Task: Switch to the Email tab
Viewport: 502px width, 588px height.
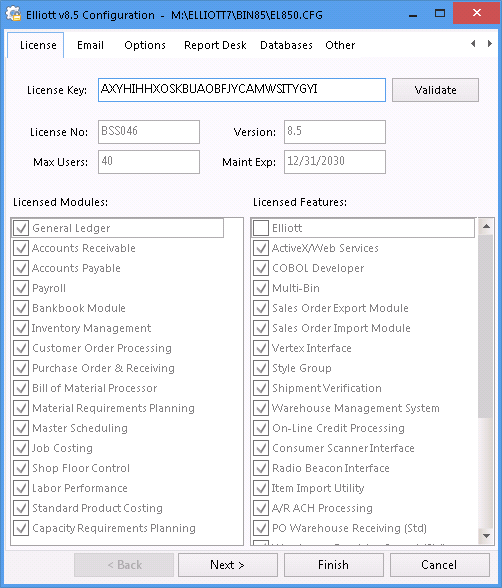Action: pos(90,45)
